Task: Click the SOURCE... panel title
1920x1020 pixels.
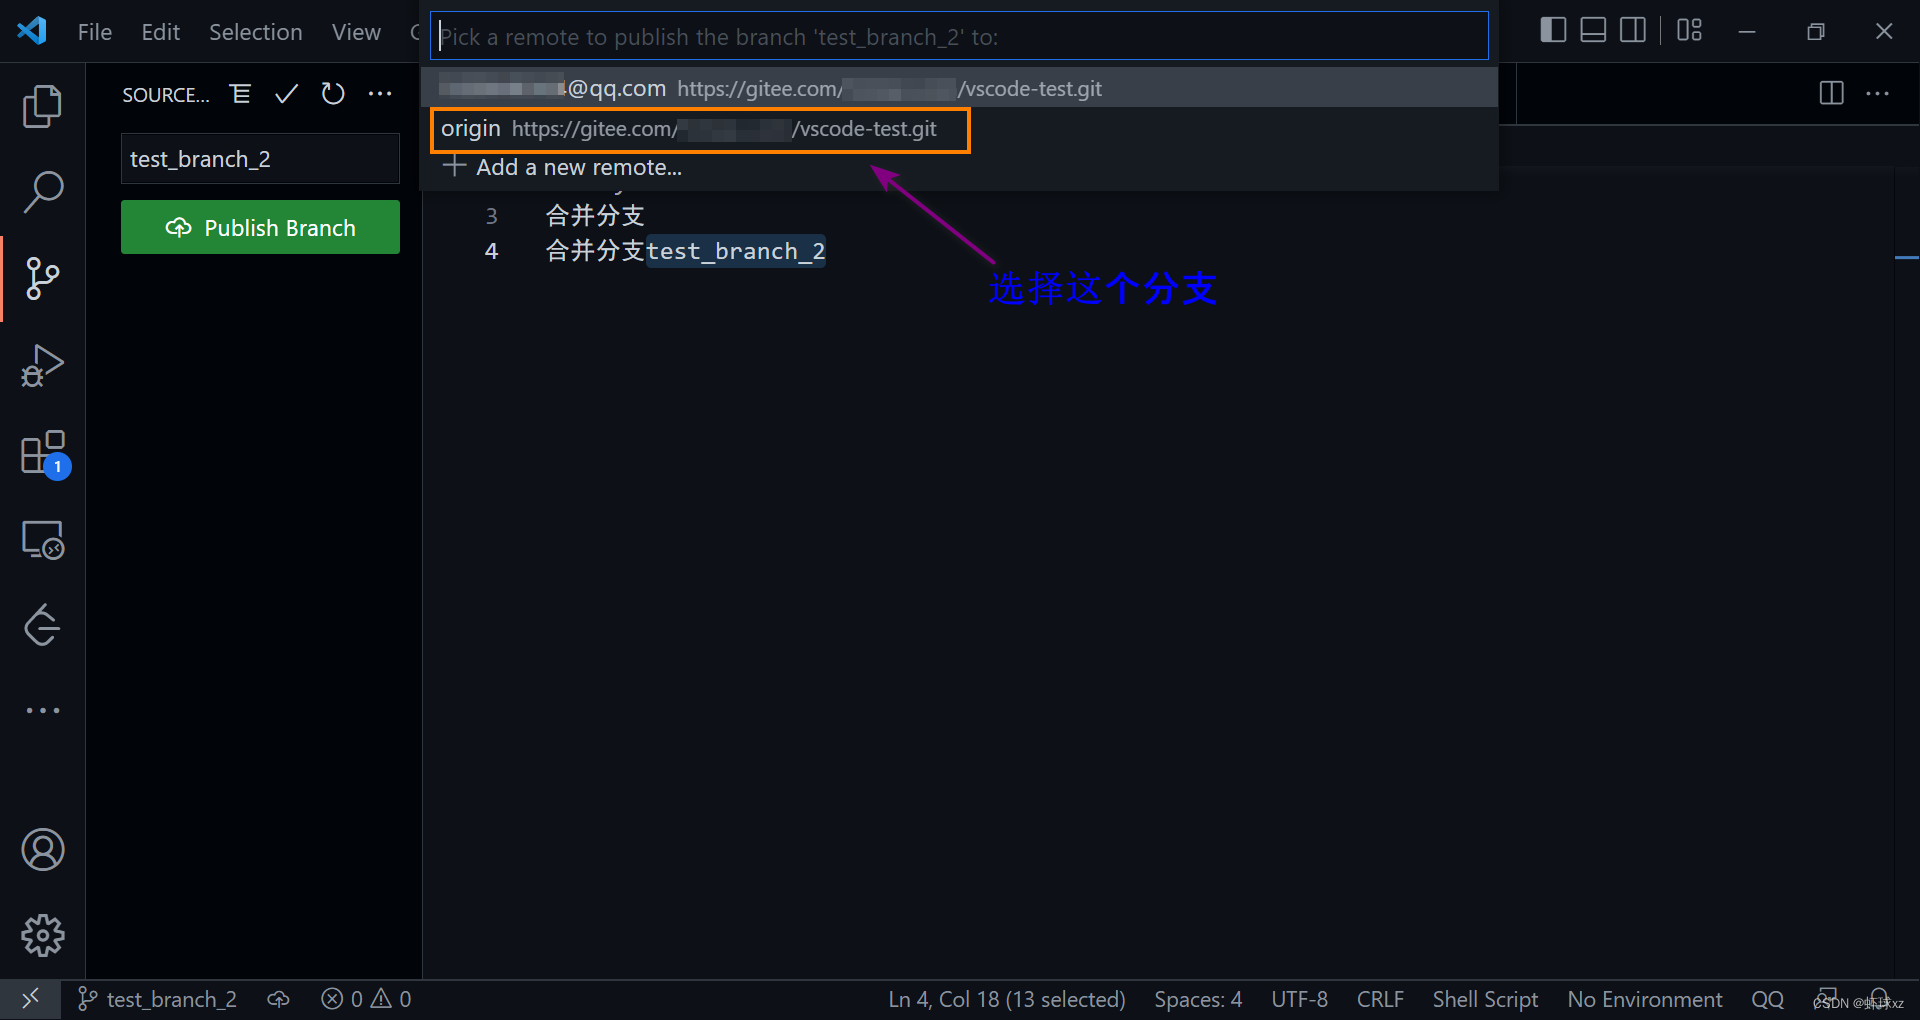Action: [x=166, y=95]
